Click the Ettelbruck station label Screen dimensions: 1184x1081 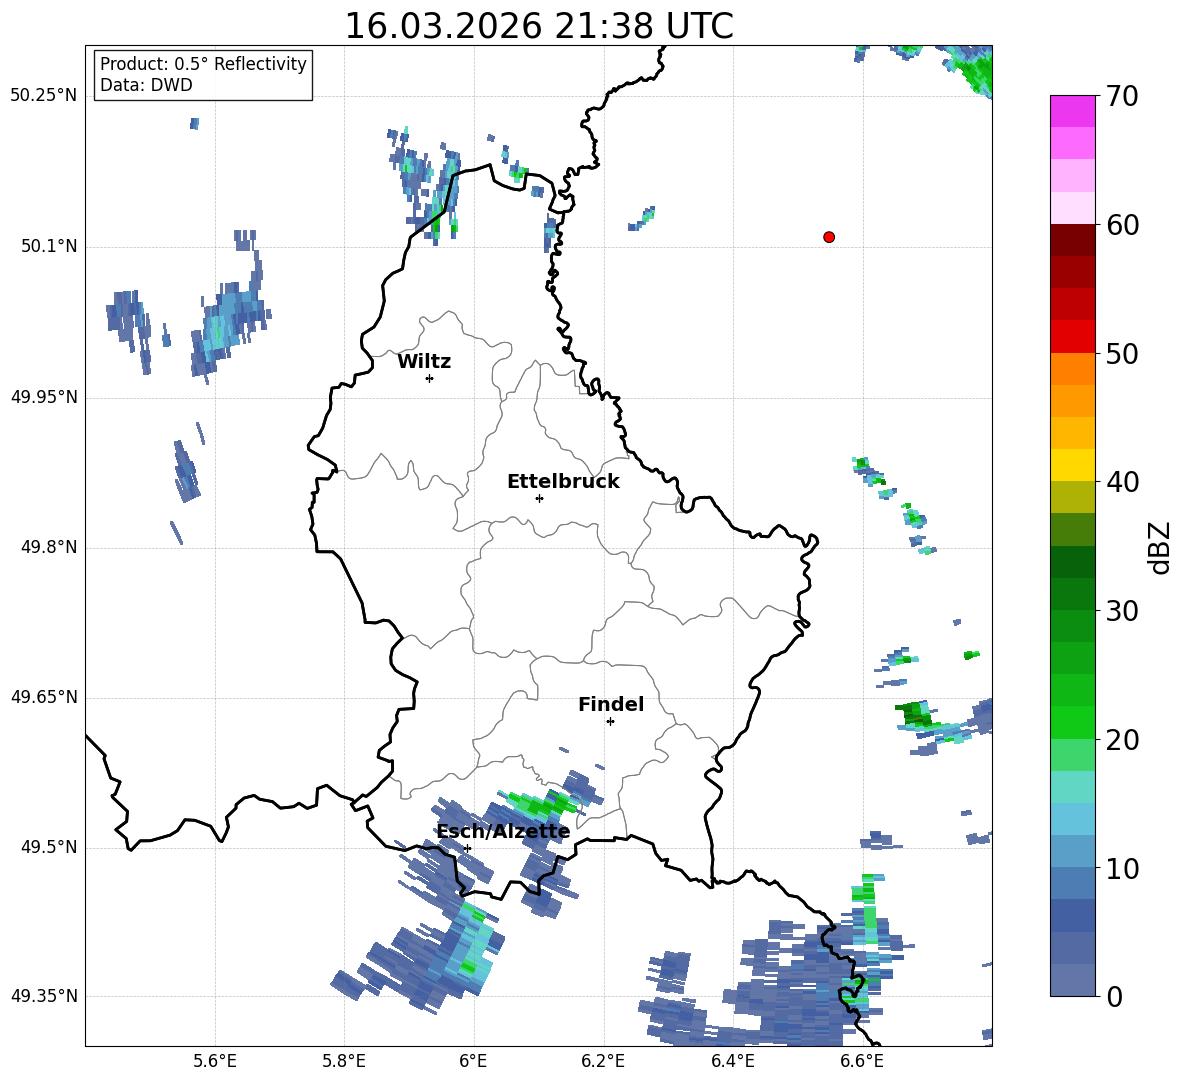click(x=563, y=482)
